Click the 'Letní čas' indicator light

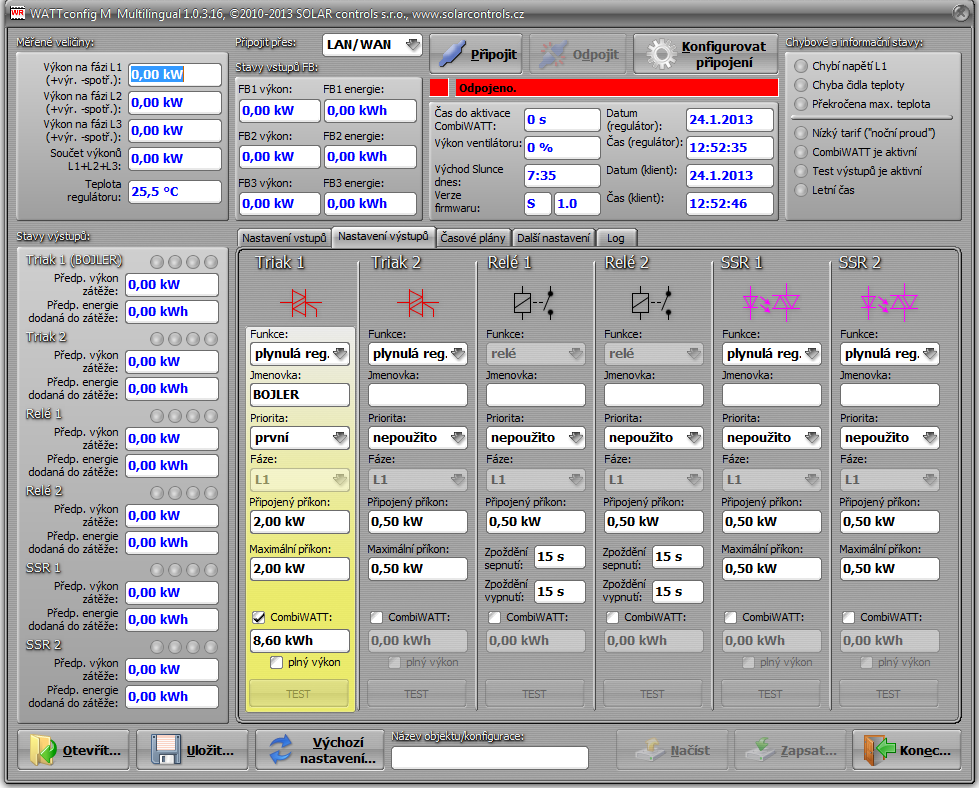(801, 190)
